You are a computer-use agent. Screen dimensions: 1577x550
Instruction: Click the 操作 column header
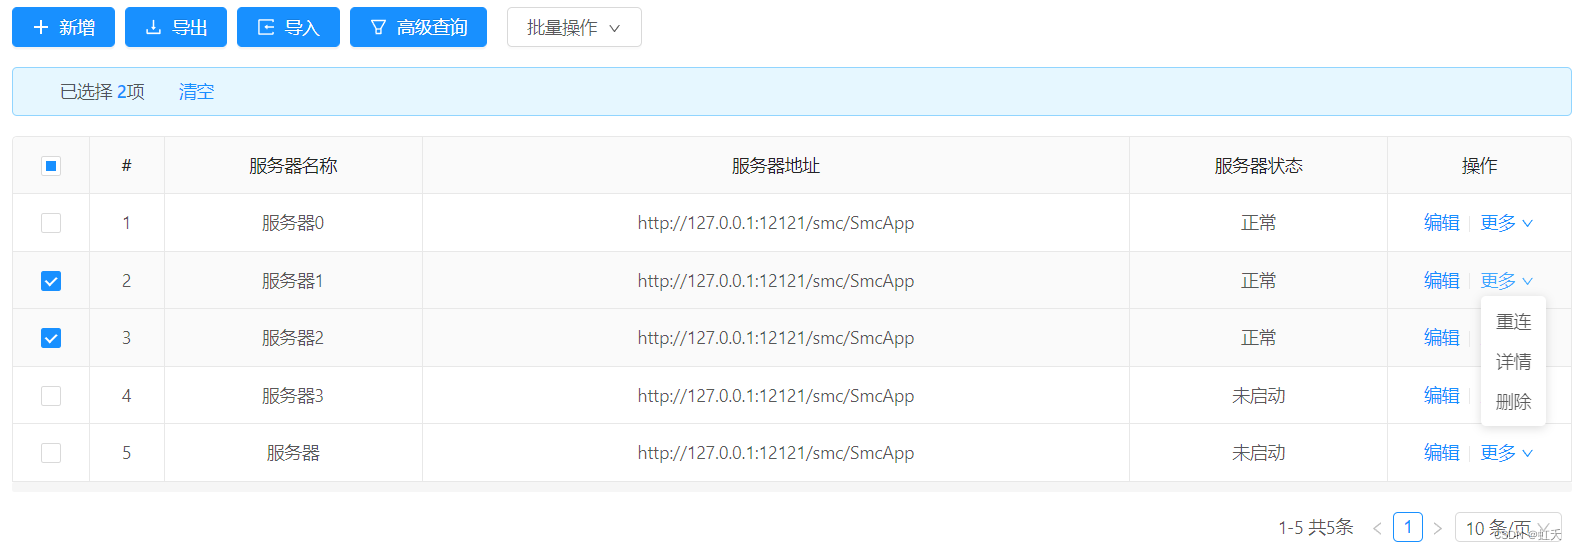(1479, 166)
